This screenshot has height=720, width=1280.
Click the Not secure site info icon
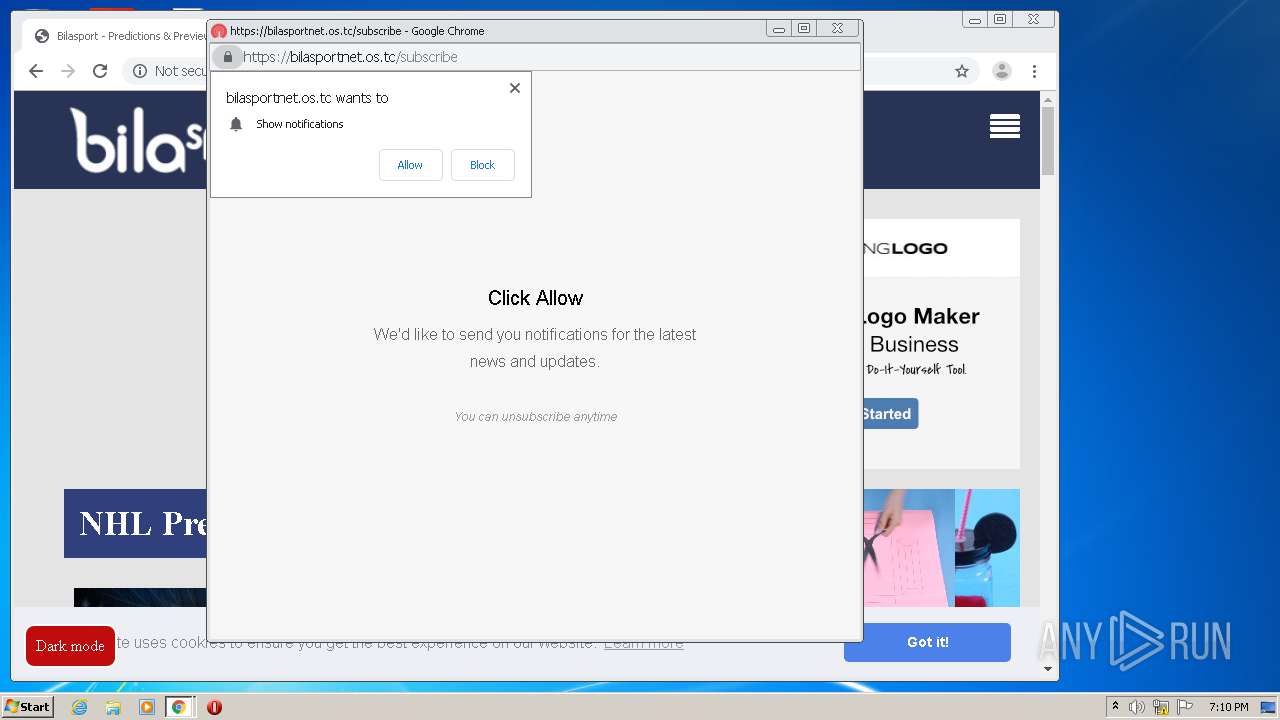pos(140,71)
